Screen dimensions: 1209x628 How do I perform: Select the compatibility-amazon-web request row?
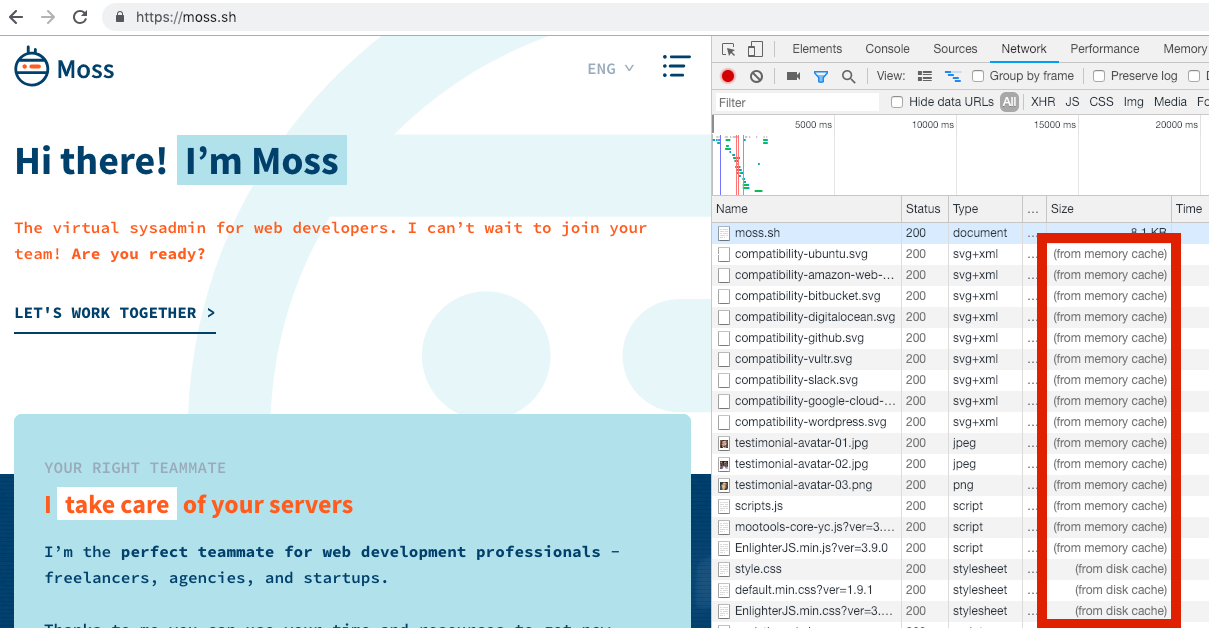tap(960, 275)
